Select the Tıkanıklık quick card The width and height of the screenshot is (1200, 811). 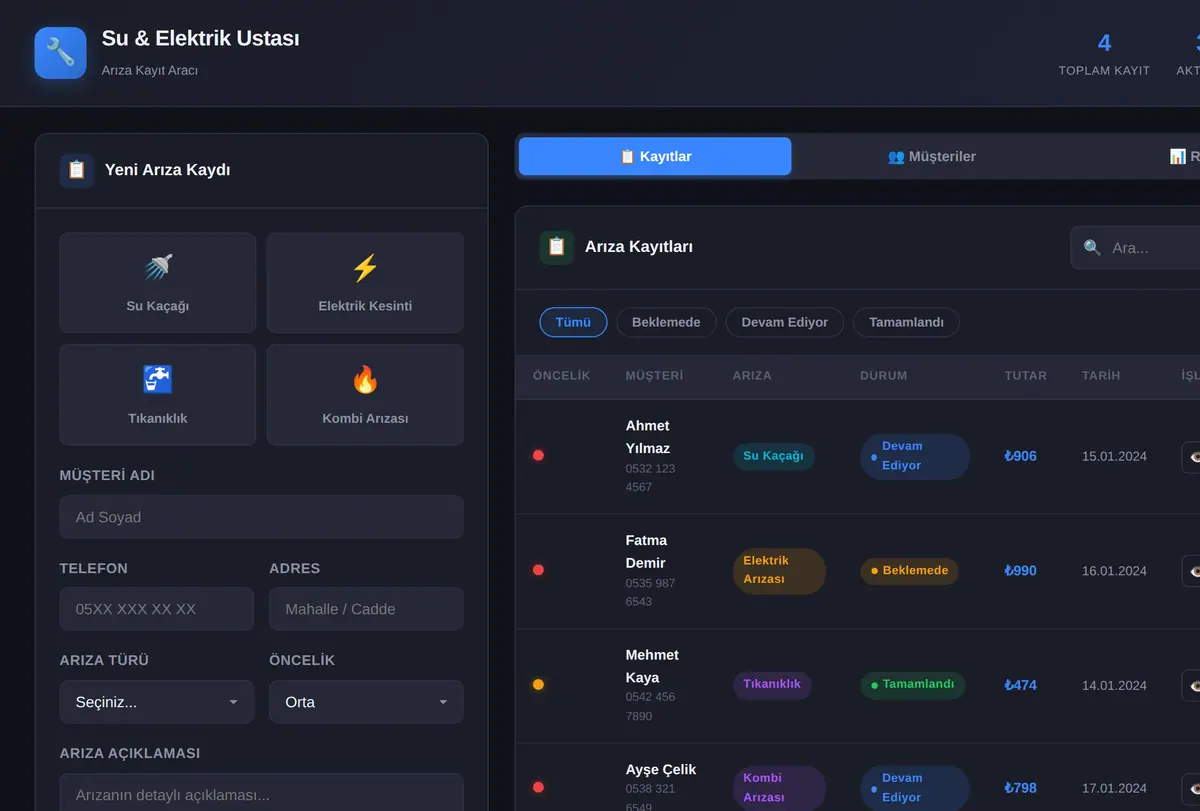(x=158, y=395)
